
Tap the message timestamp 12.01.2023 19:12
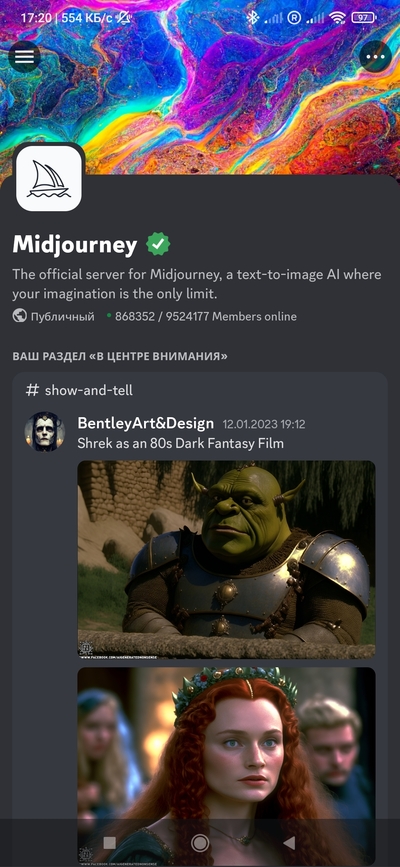(264, 425)
